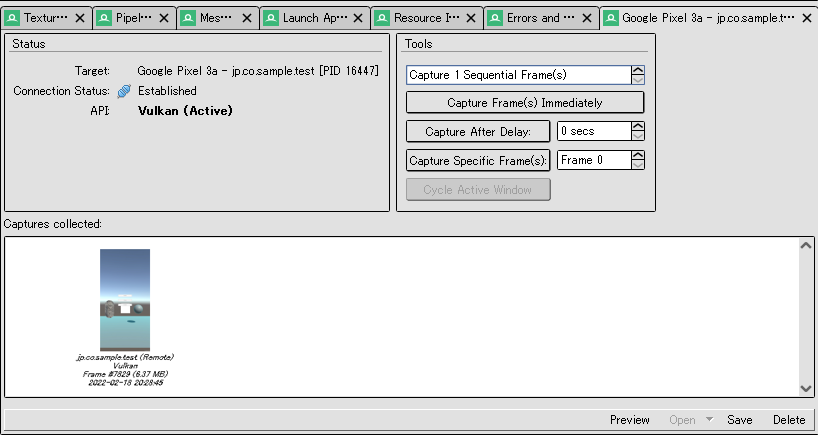Image resolution: width=818 pixels, height=435 pixels.
Task: Click Capture Specific Frame(s) button
Action: 478,161
